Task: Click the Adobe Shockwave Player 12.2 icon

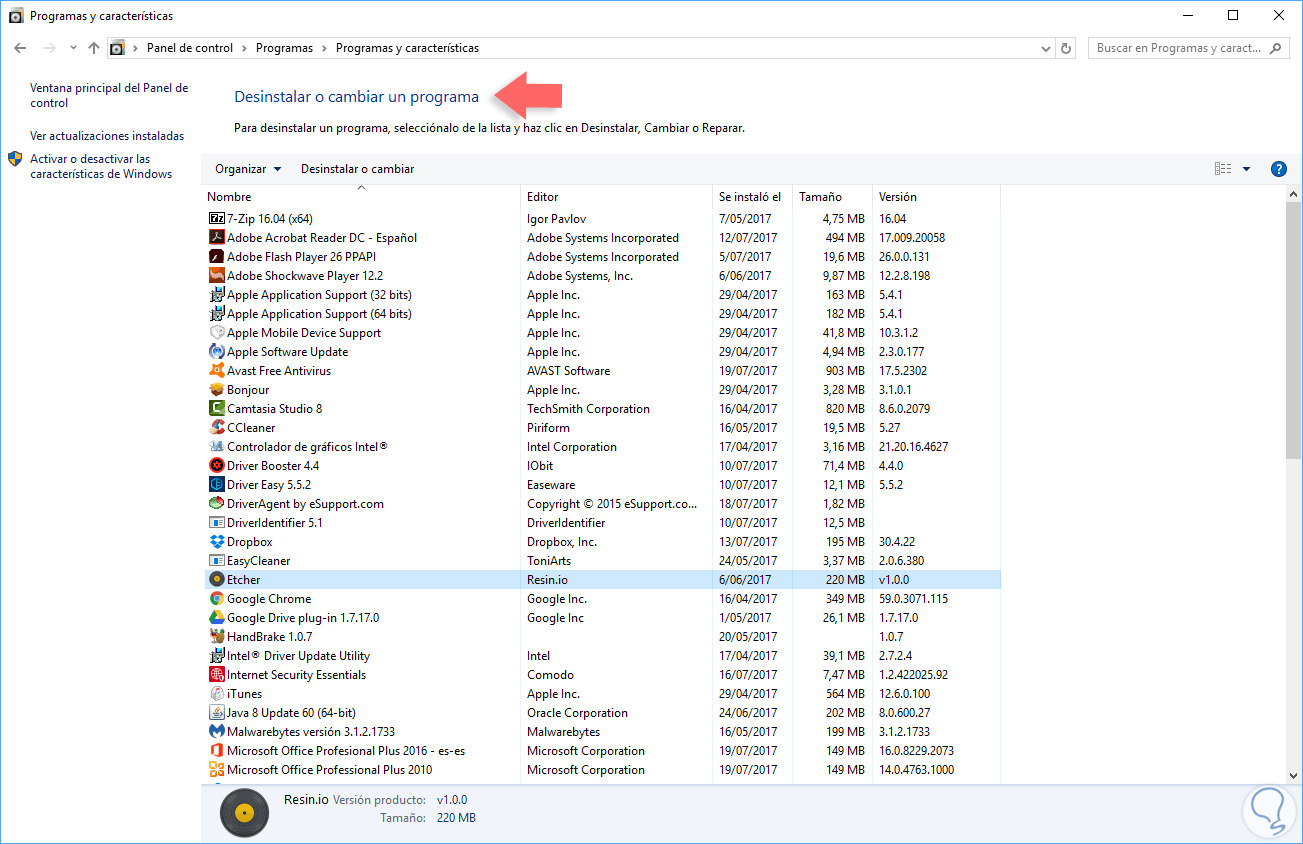Action: [217, 275]
